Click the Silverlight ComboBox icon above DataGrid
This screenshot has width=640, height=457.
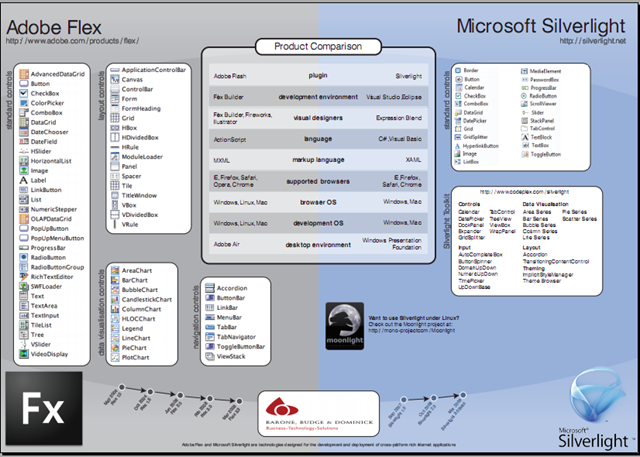tap(458, 104)
